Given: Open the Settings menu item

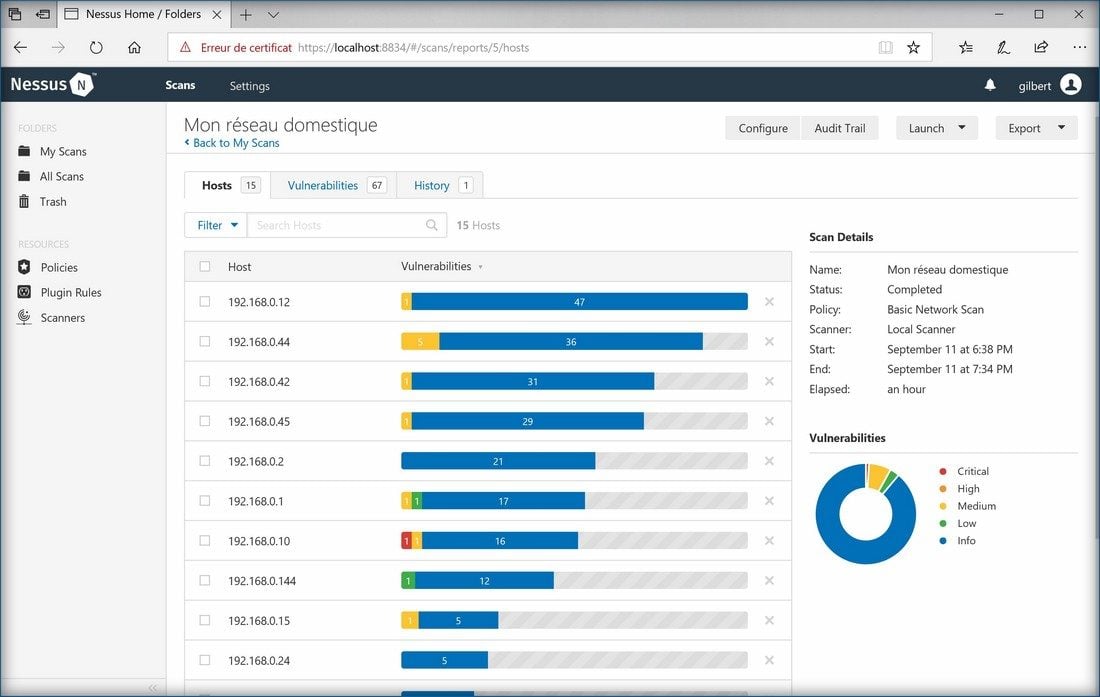Looking at the screenshot, I should [x=249, y=86].
